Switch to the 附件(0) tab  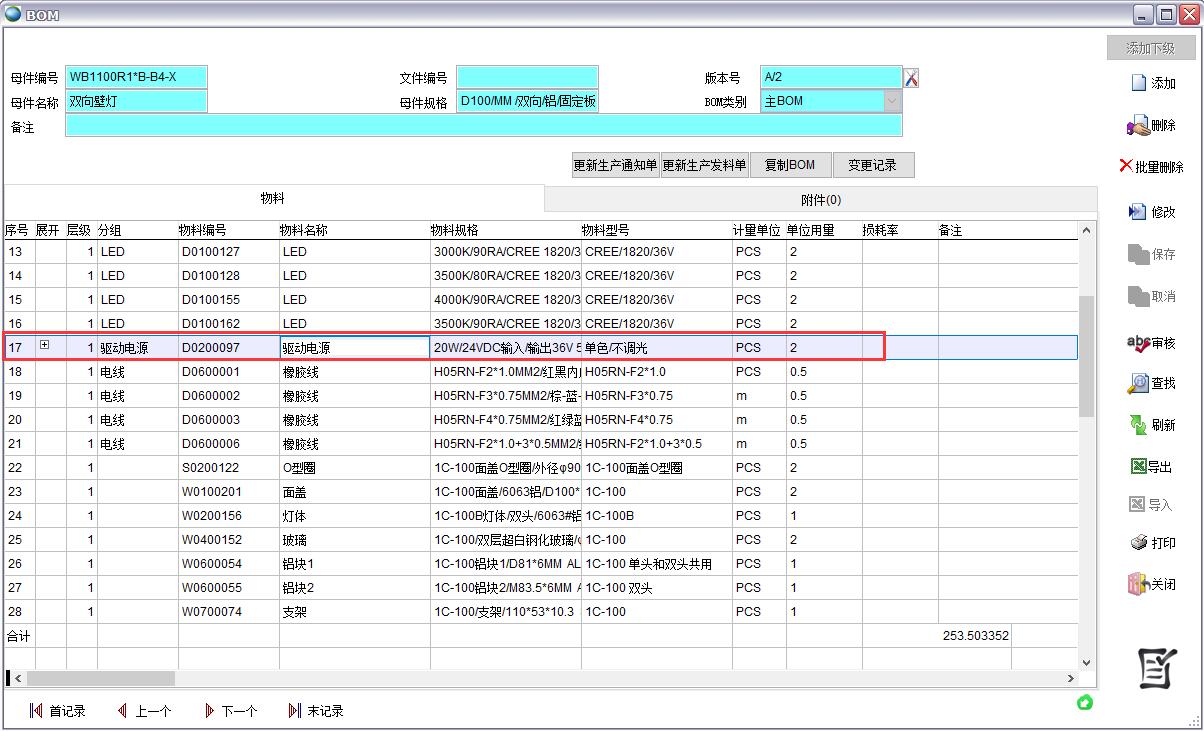821,199
